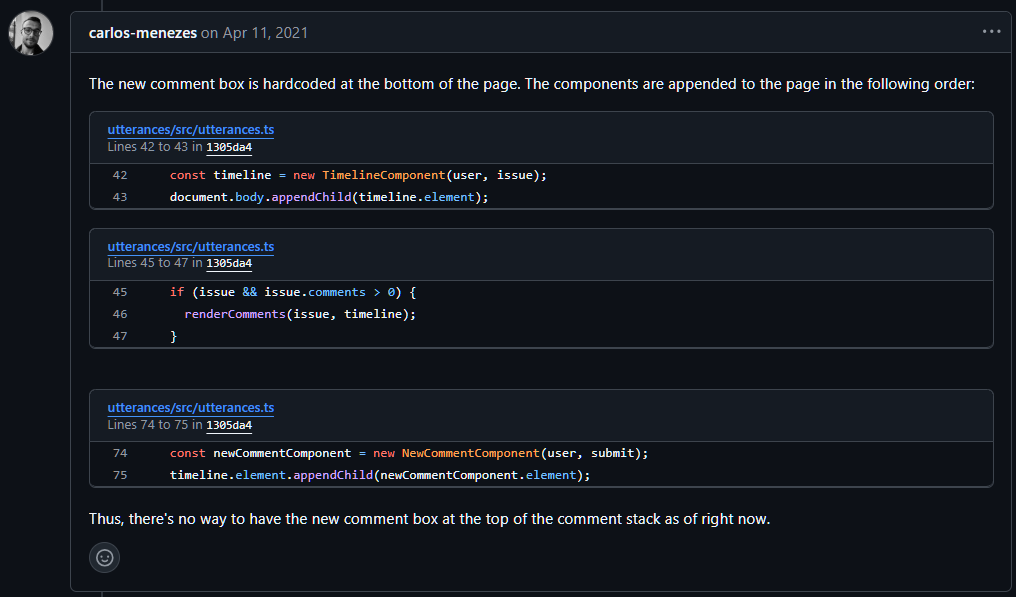This screenshot has width=1016, height=597.
Task: Select line number 45 in the code snippet
Action: 120,292
